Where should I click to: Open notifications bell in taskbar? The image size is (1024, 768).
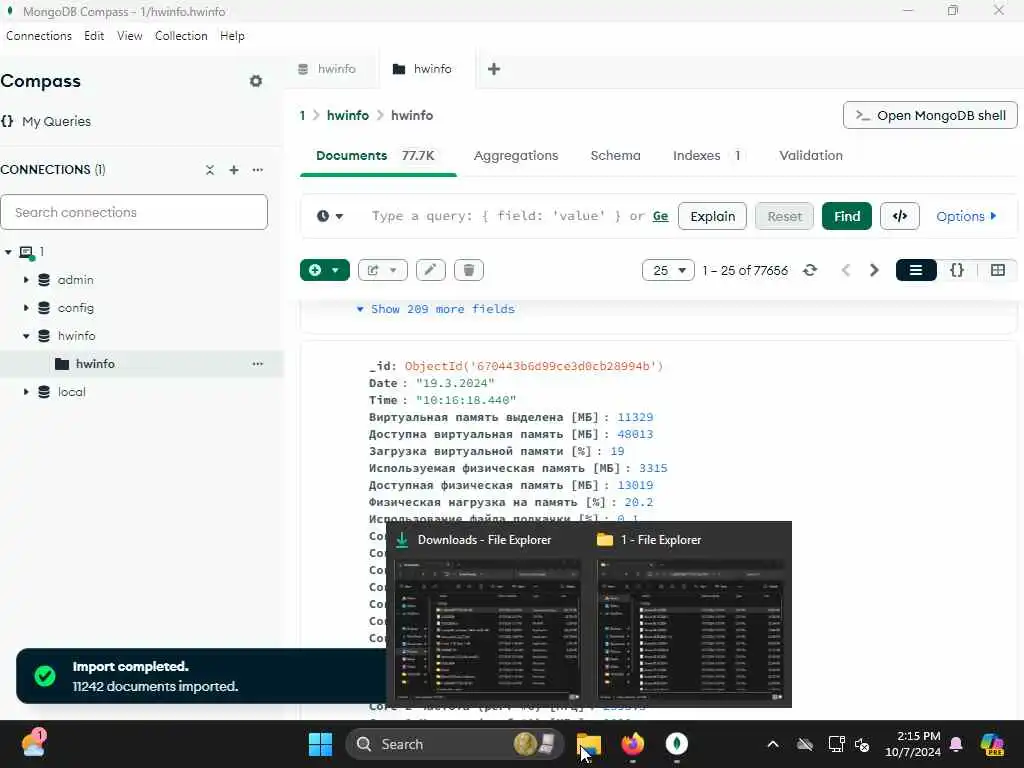tap(956, 744)
